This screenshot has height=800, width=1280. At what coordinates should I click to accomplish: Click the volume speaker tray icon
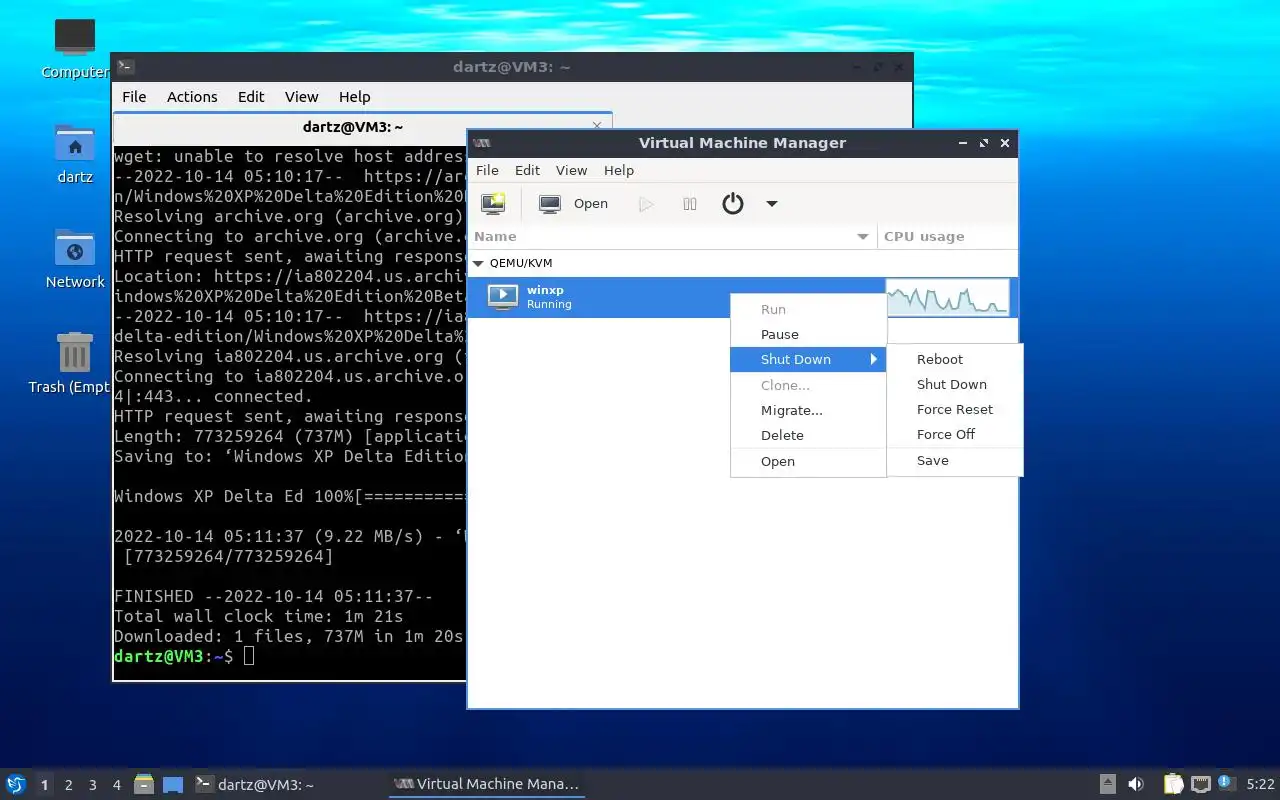(1136, 784)
